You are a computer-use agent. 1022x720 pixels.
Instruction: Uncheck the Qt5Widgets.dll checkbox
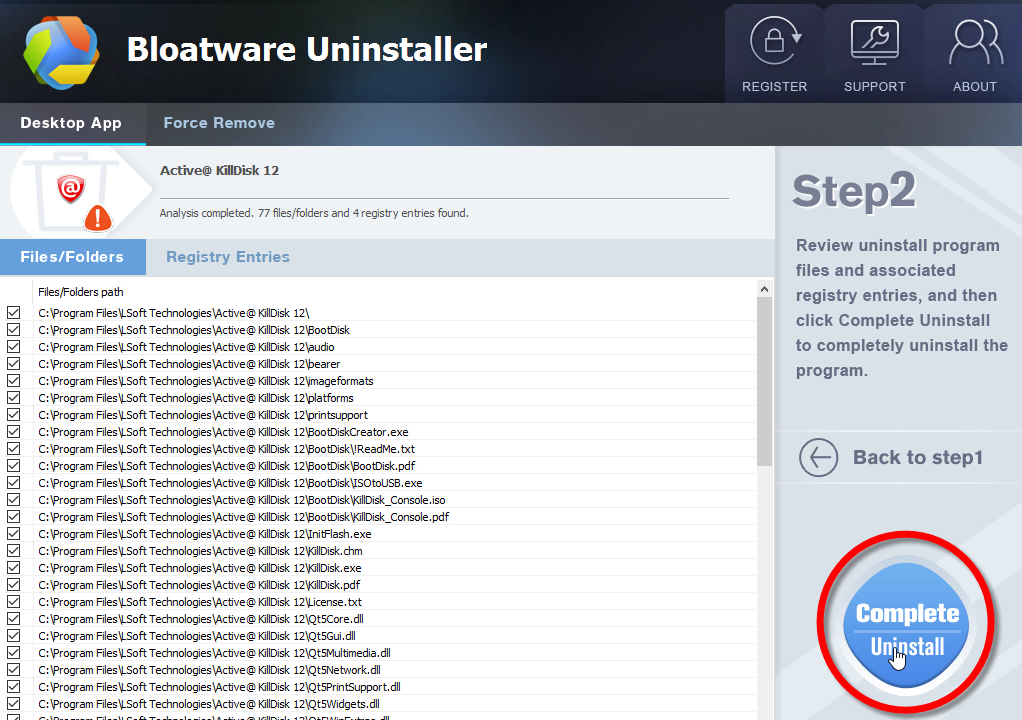[13, 704]
